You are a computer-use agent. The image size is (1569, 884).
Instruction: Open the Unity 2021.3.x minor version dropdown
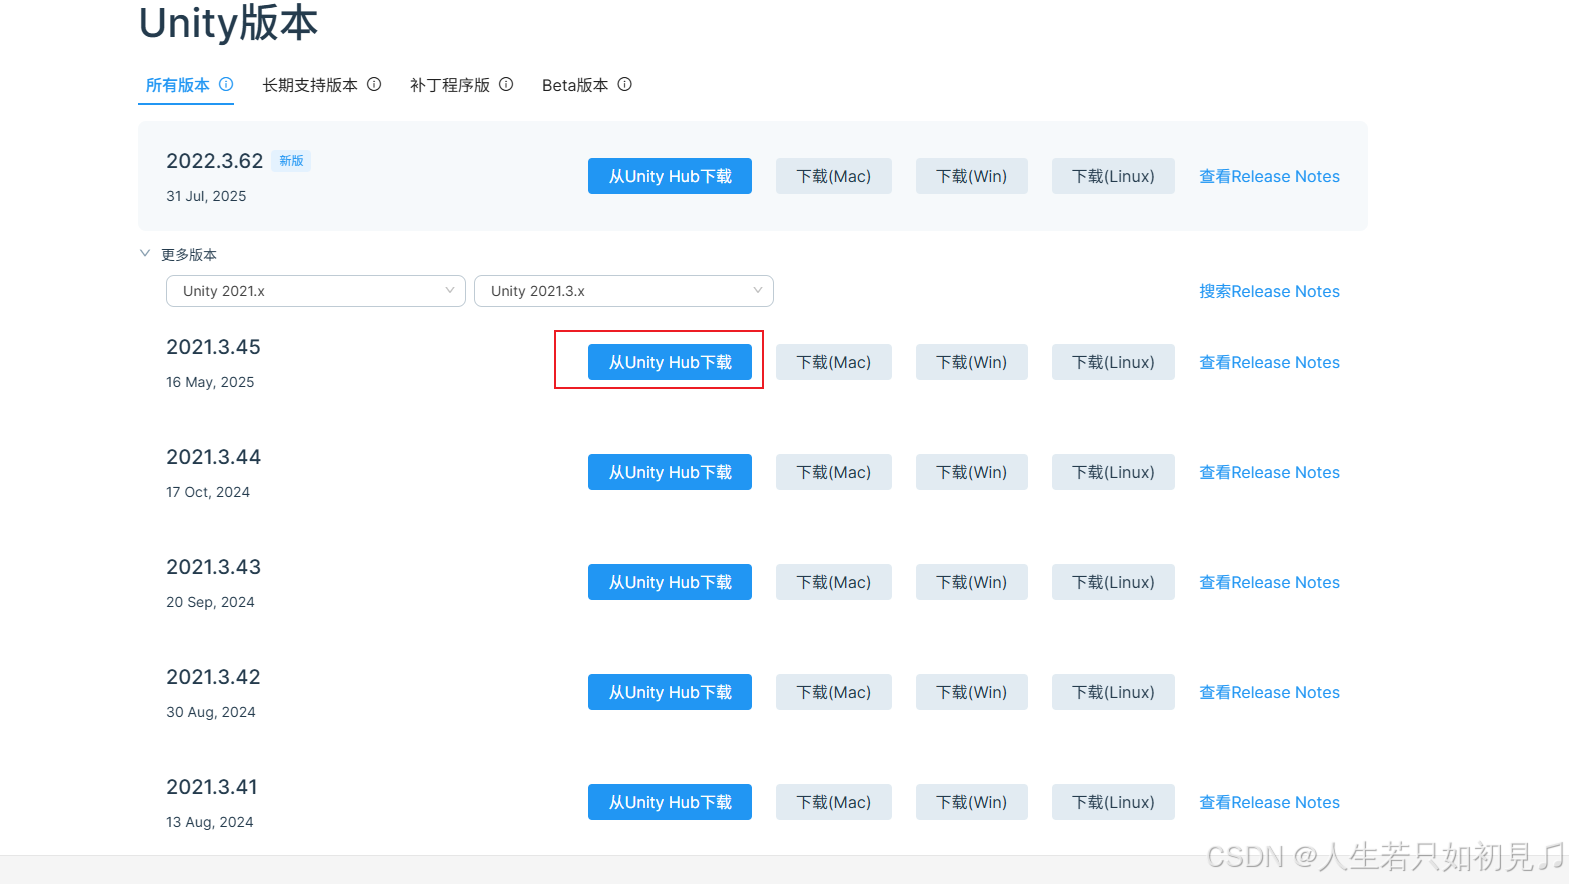624,291
